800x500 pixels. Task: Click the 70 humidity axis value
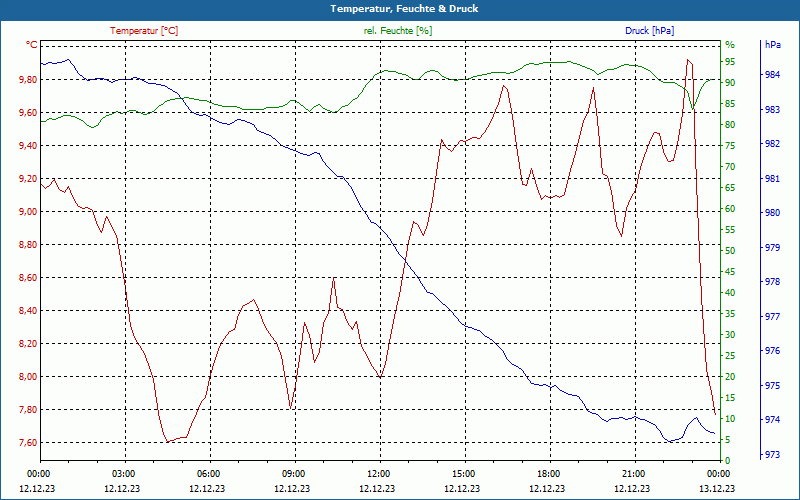730,167
